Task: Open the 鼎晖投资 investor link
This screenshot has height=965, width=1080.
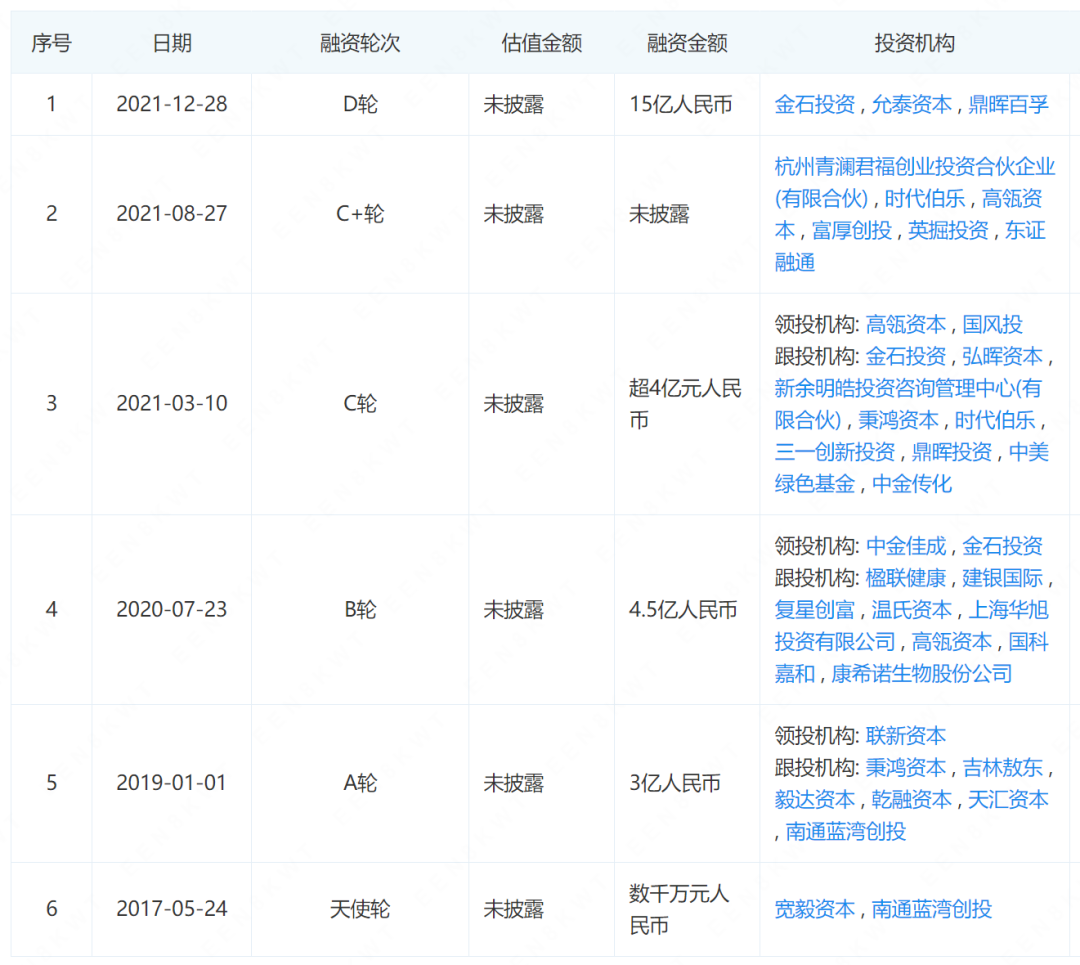Action: (952, 453)
